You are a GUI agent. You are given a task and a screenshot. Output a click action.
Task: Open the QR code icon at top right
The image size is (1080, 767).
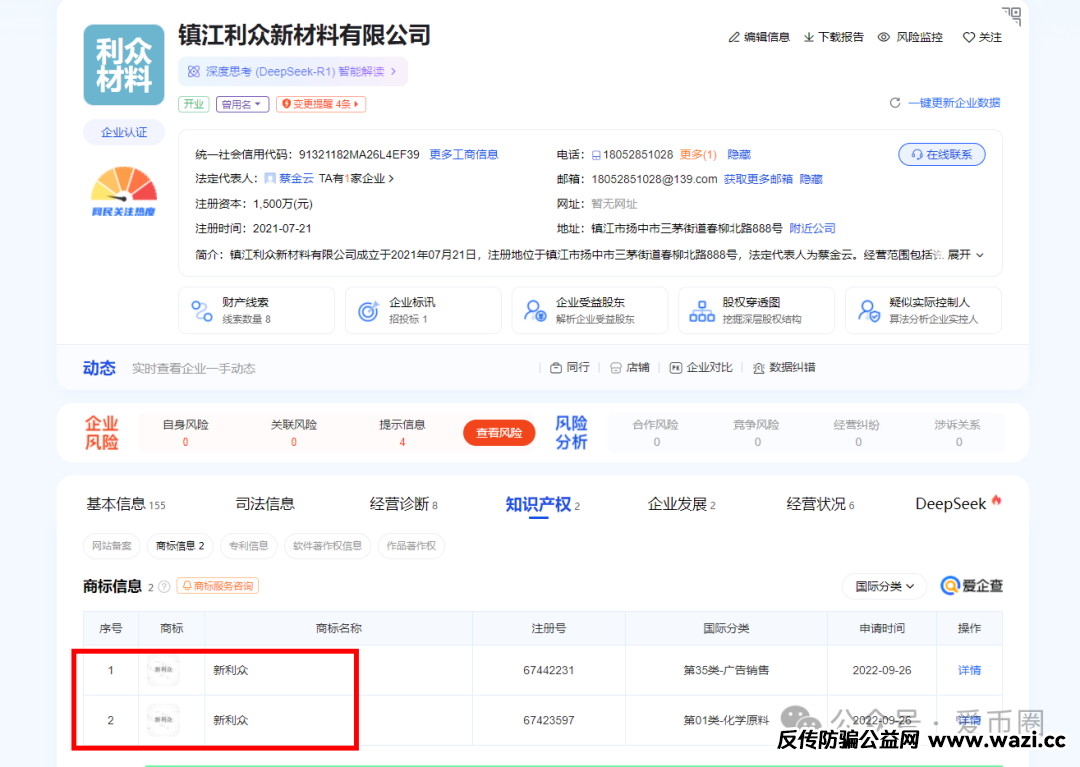[1011, 16]
